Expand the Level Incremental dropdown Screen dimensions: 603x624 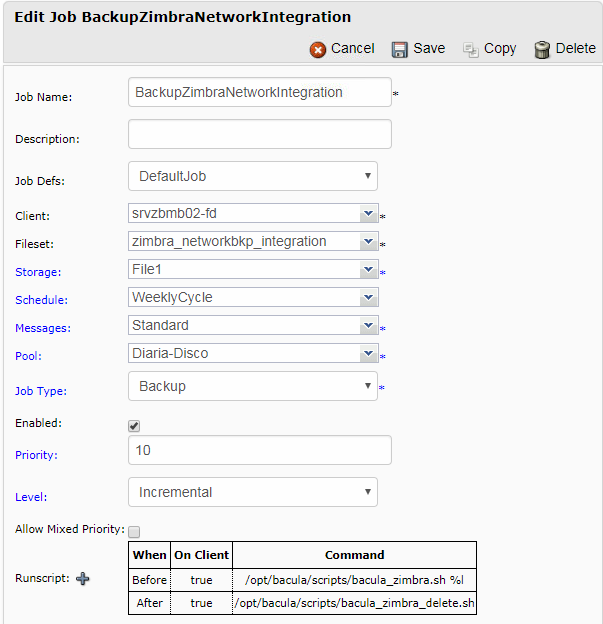click(253, 492)
